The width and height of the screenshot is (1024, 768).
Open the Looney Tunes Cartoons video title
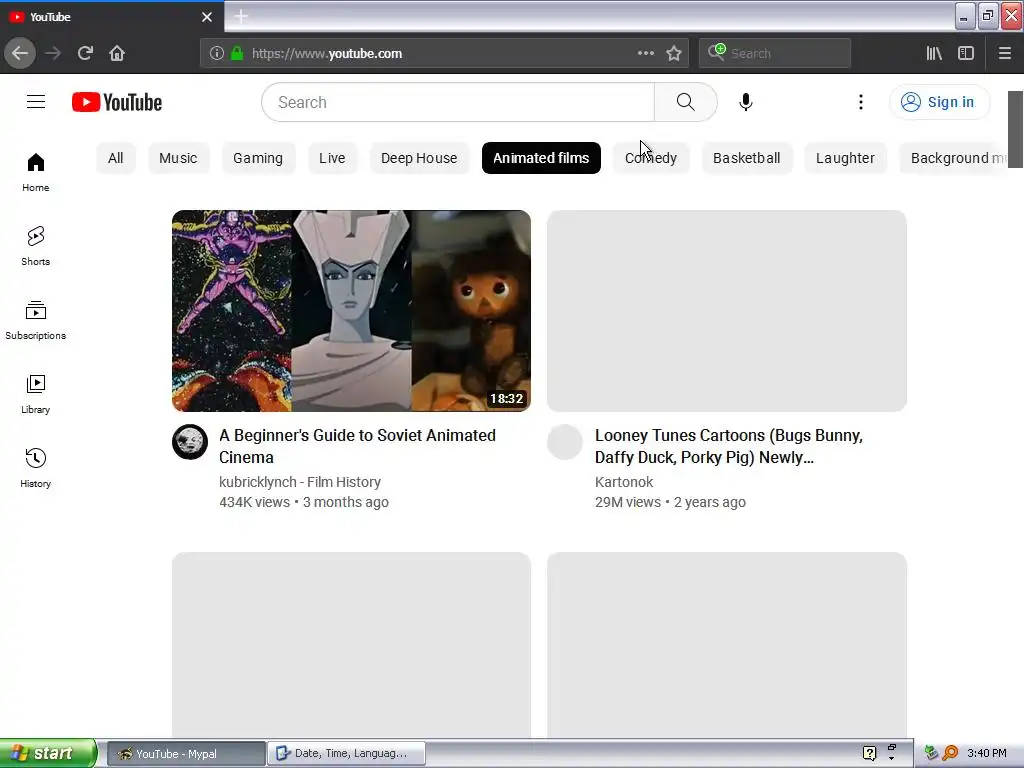click(x=729, y=446)
